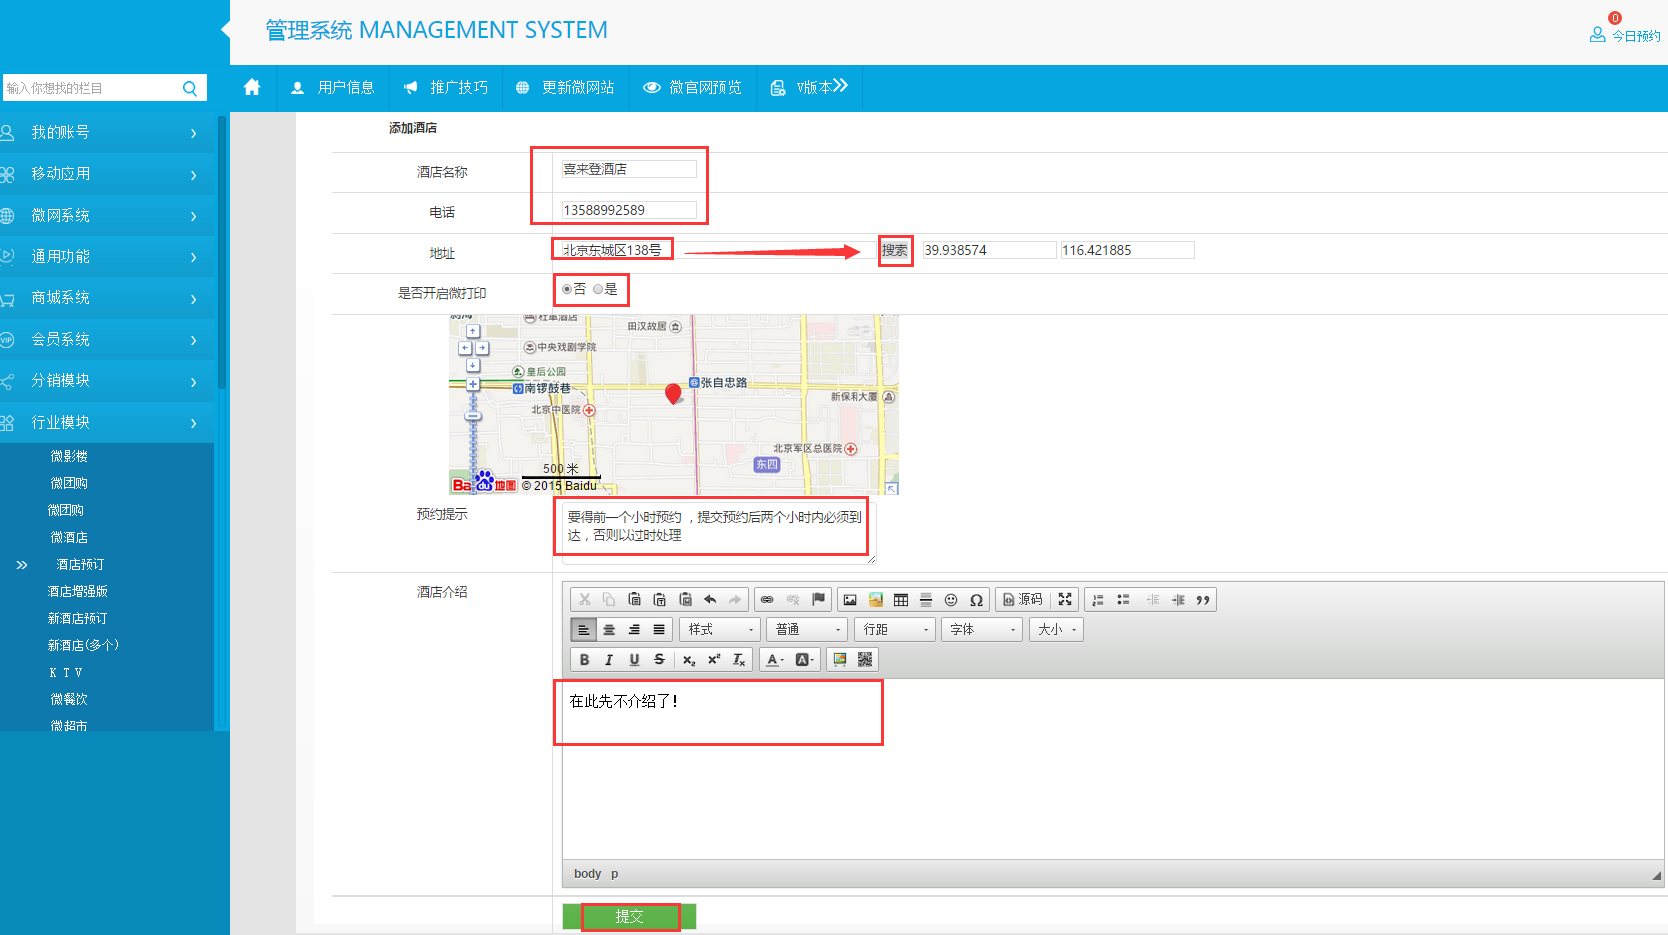Insert special character with the Omega icon

(x=976, y=600)
